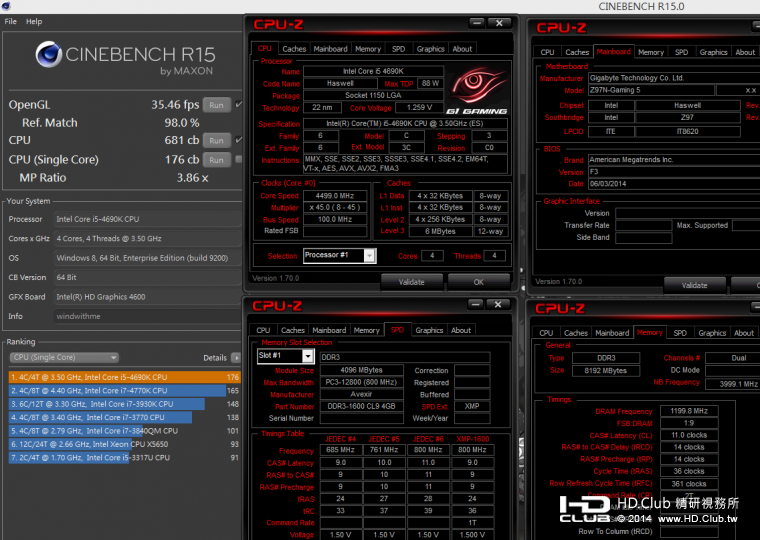Run the OpenGL benchmark

(x=216, y=104)
